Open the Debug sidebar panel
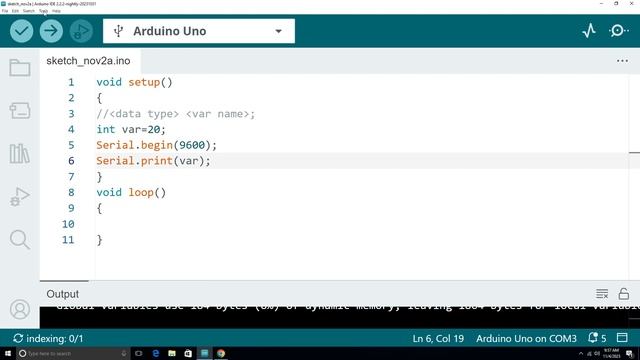Image resolution: width=640 pixels, height=360 pixels. [20, 197]
